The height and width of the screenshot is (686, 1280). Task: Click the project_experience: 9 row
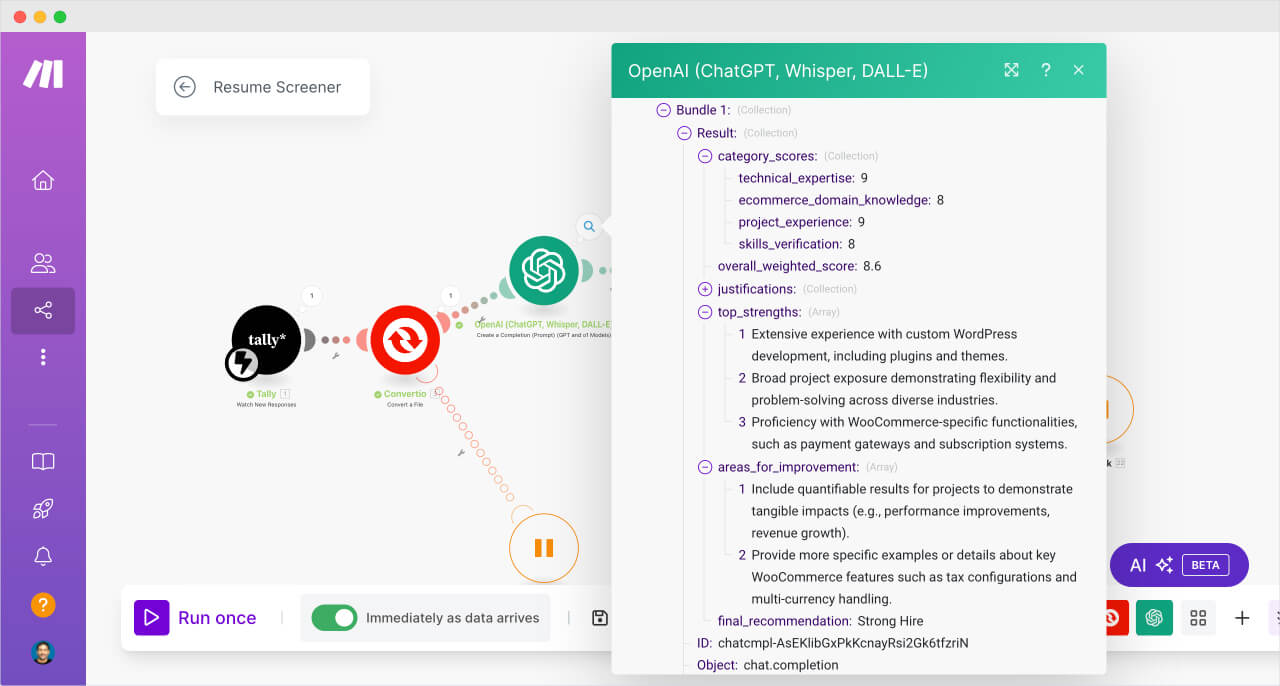click(802, 222)
